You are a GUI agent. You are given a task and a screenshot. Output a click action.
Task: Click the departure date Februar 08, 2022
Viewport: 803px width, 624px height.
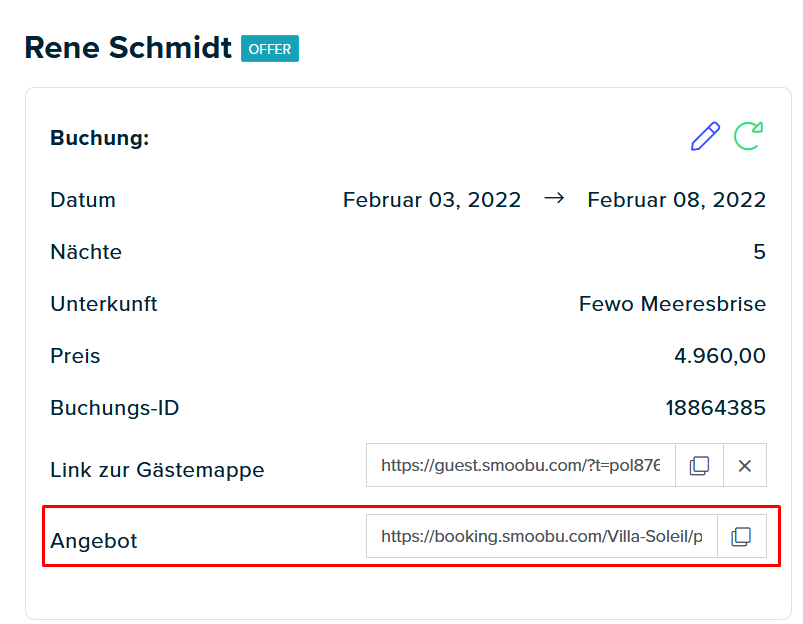(x=677, y=200)
